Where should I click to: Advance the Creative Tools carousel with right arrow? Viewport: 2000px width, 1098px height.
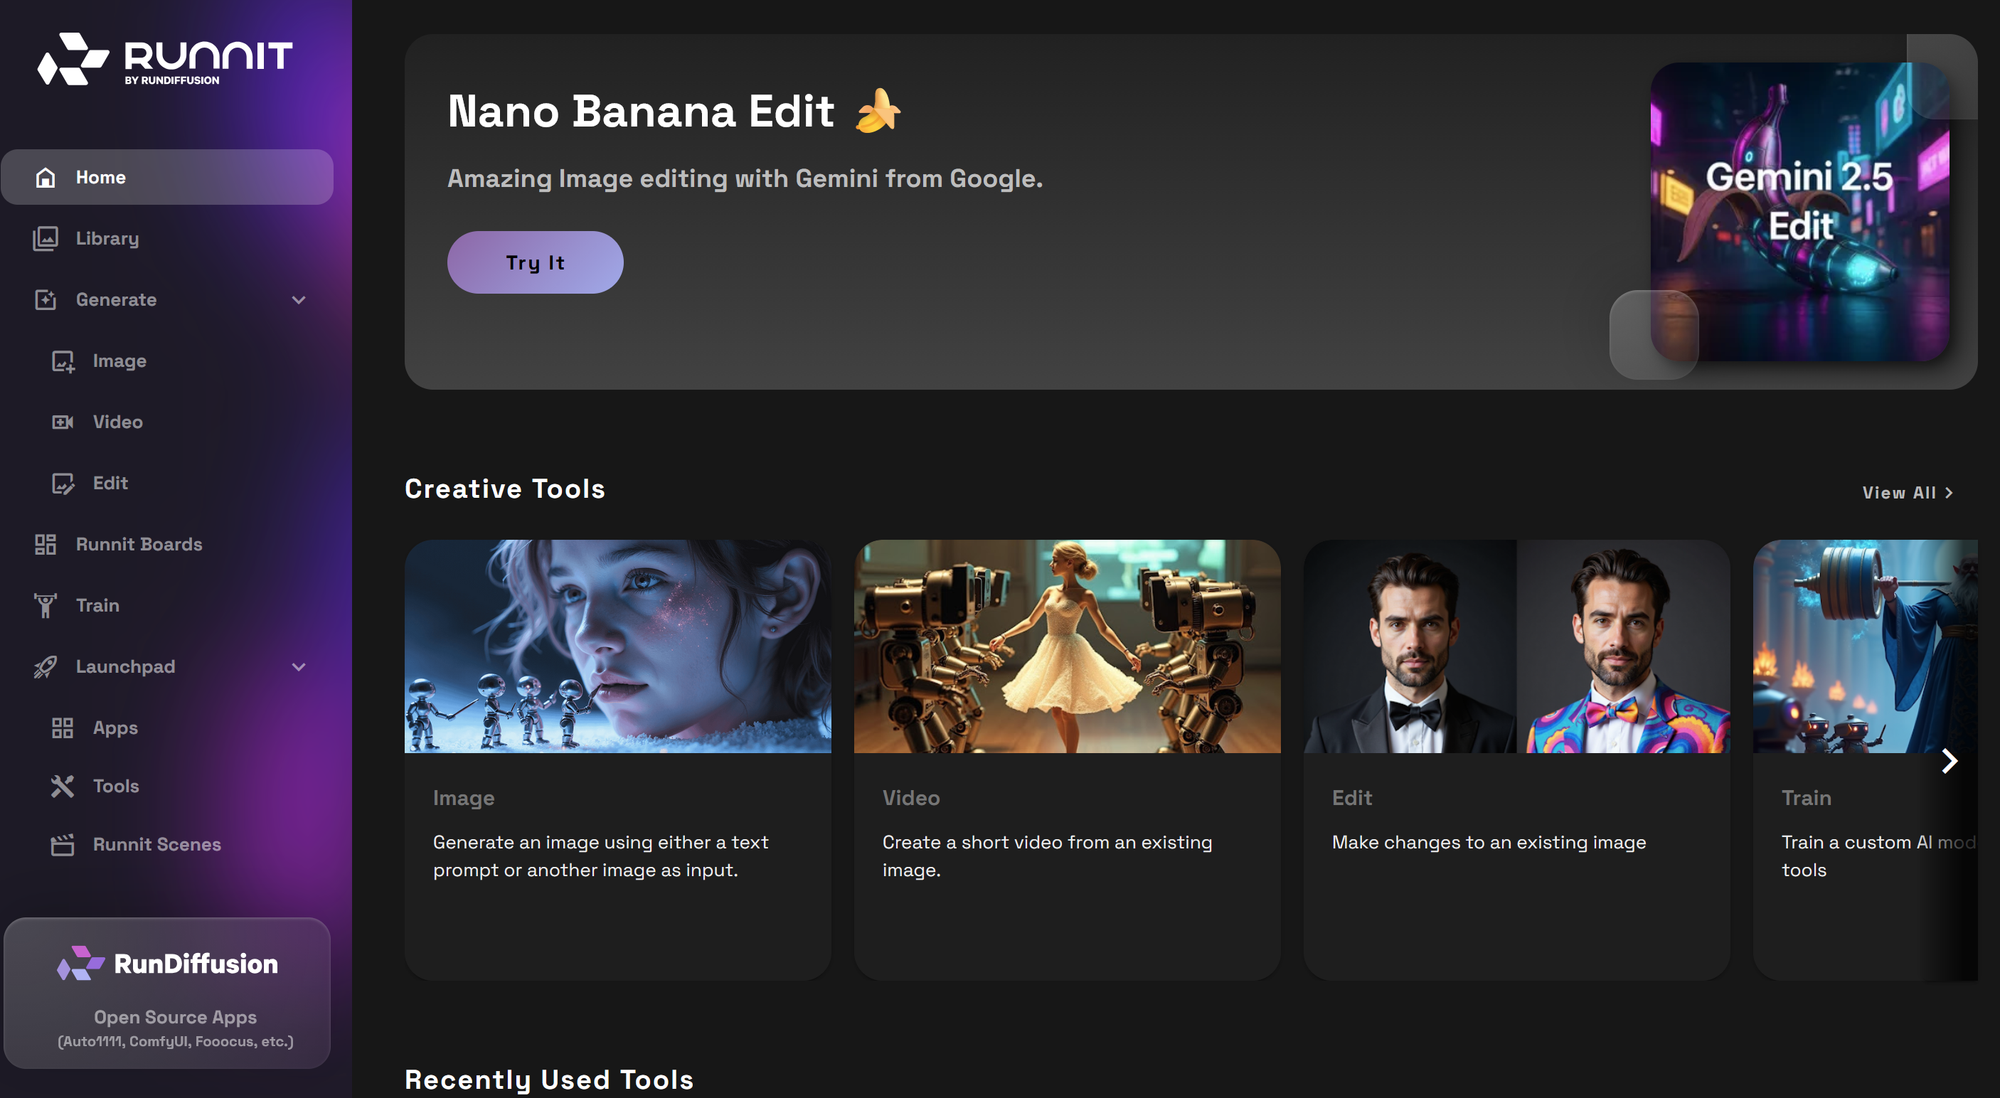[x=1949, y=761]
